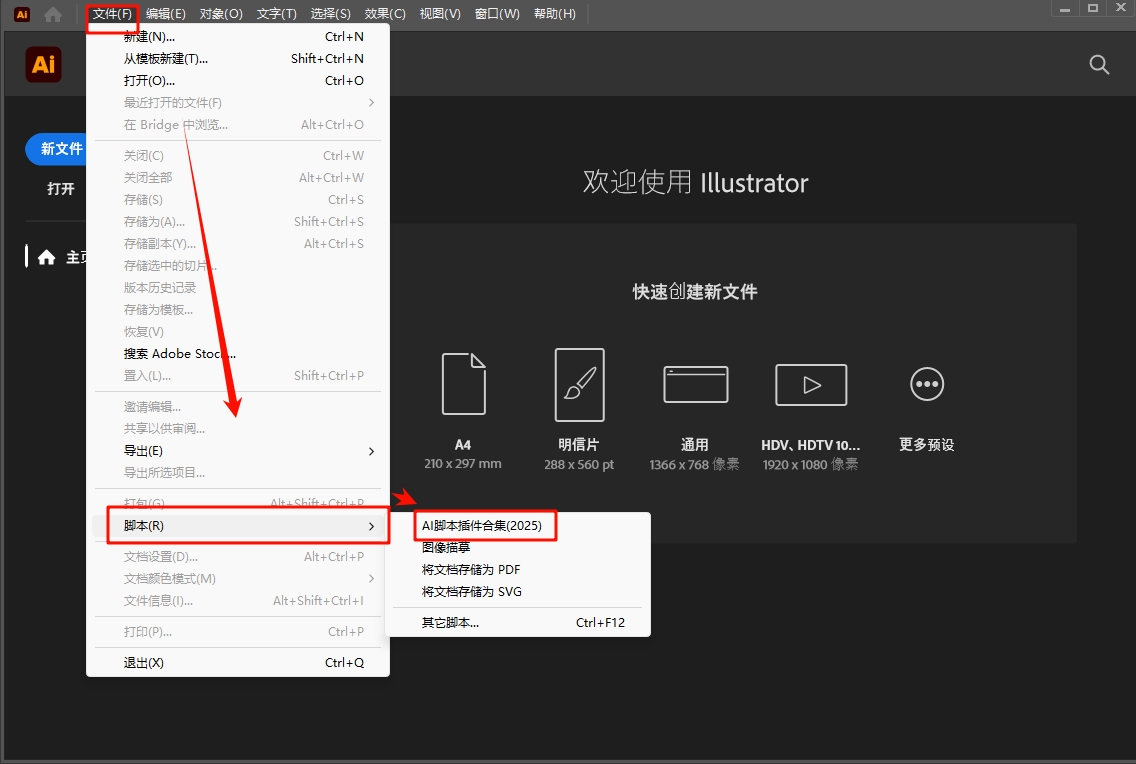
Task: Expand the 最近打开的文件(F) submenu
Action: [x=371, y=102]
